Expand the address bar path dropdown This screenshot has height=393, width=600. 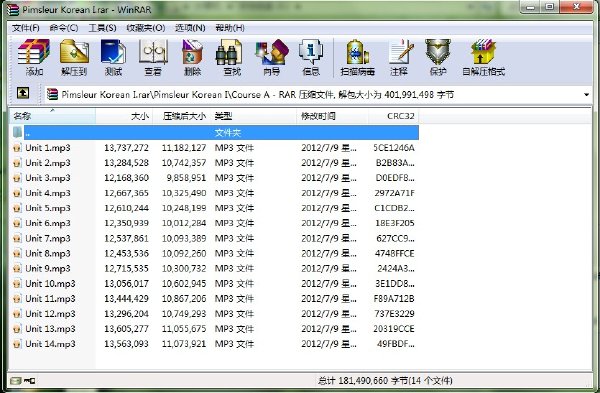point(586,95)
